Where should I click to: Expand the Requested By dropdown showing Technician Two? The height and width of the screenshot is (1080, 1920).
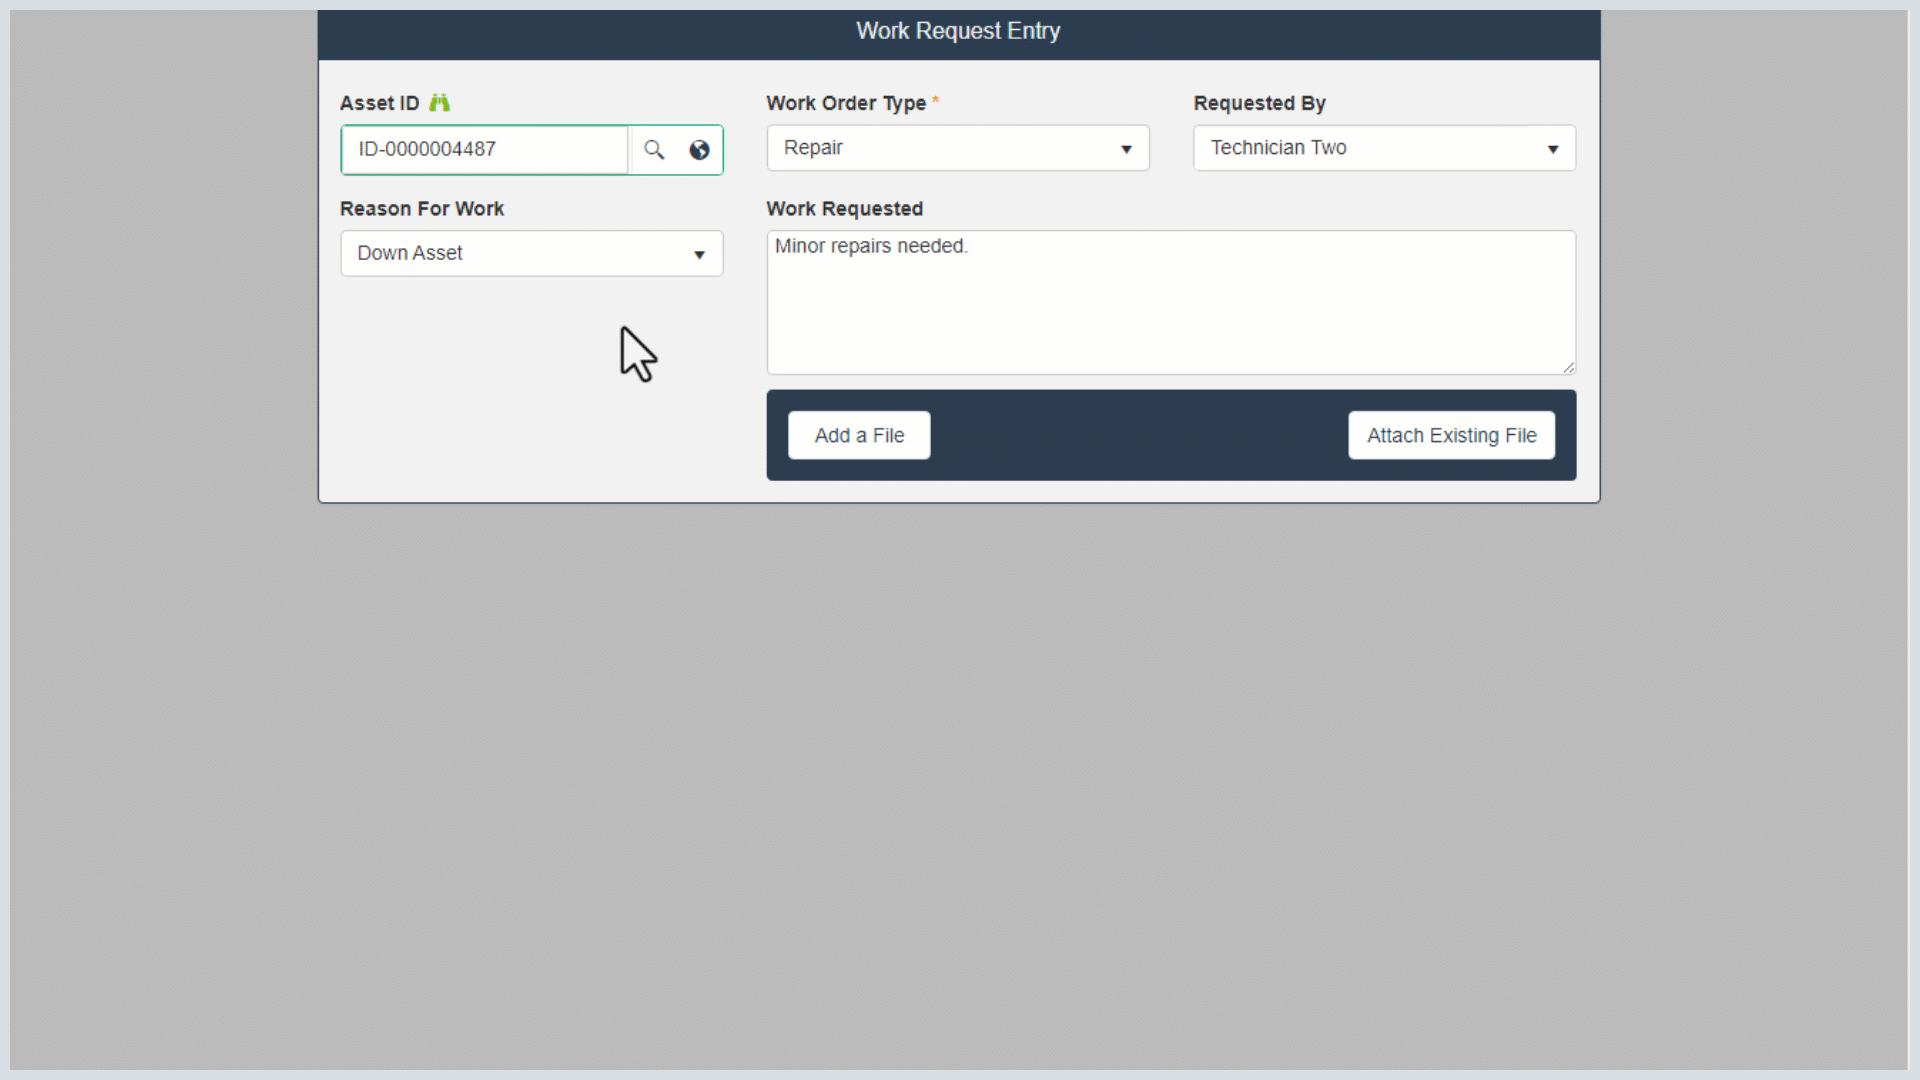[1383, 148]
